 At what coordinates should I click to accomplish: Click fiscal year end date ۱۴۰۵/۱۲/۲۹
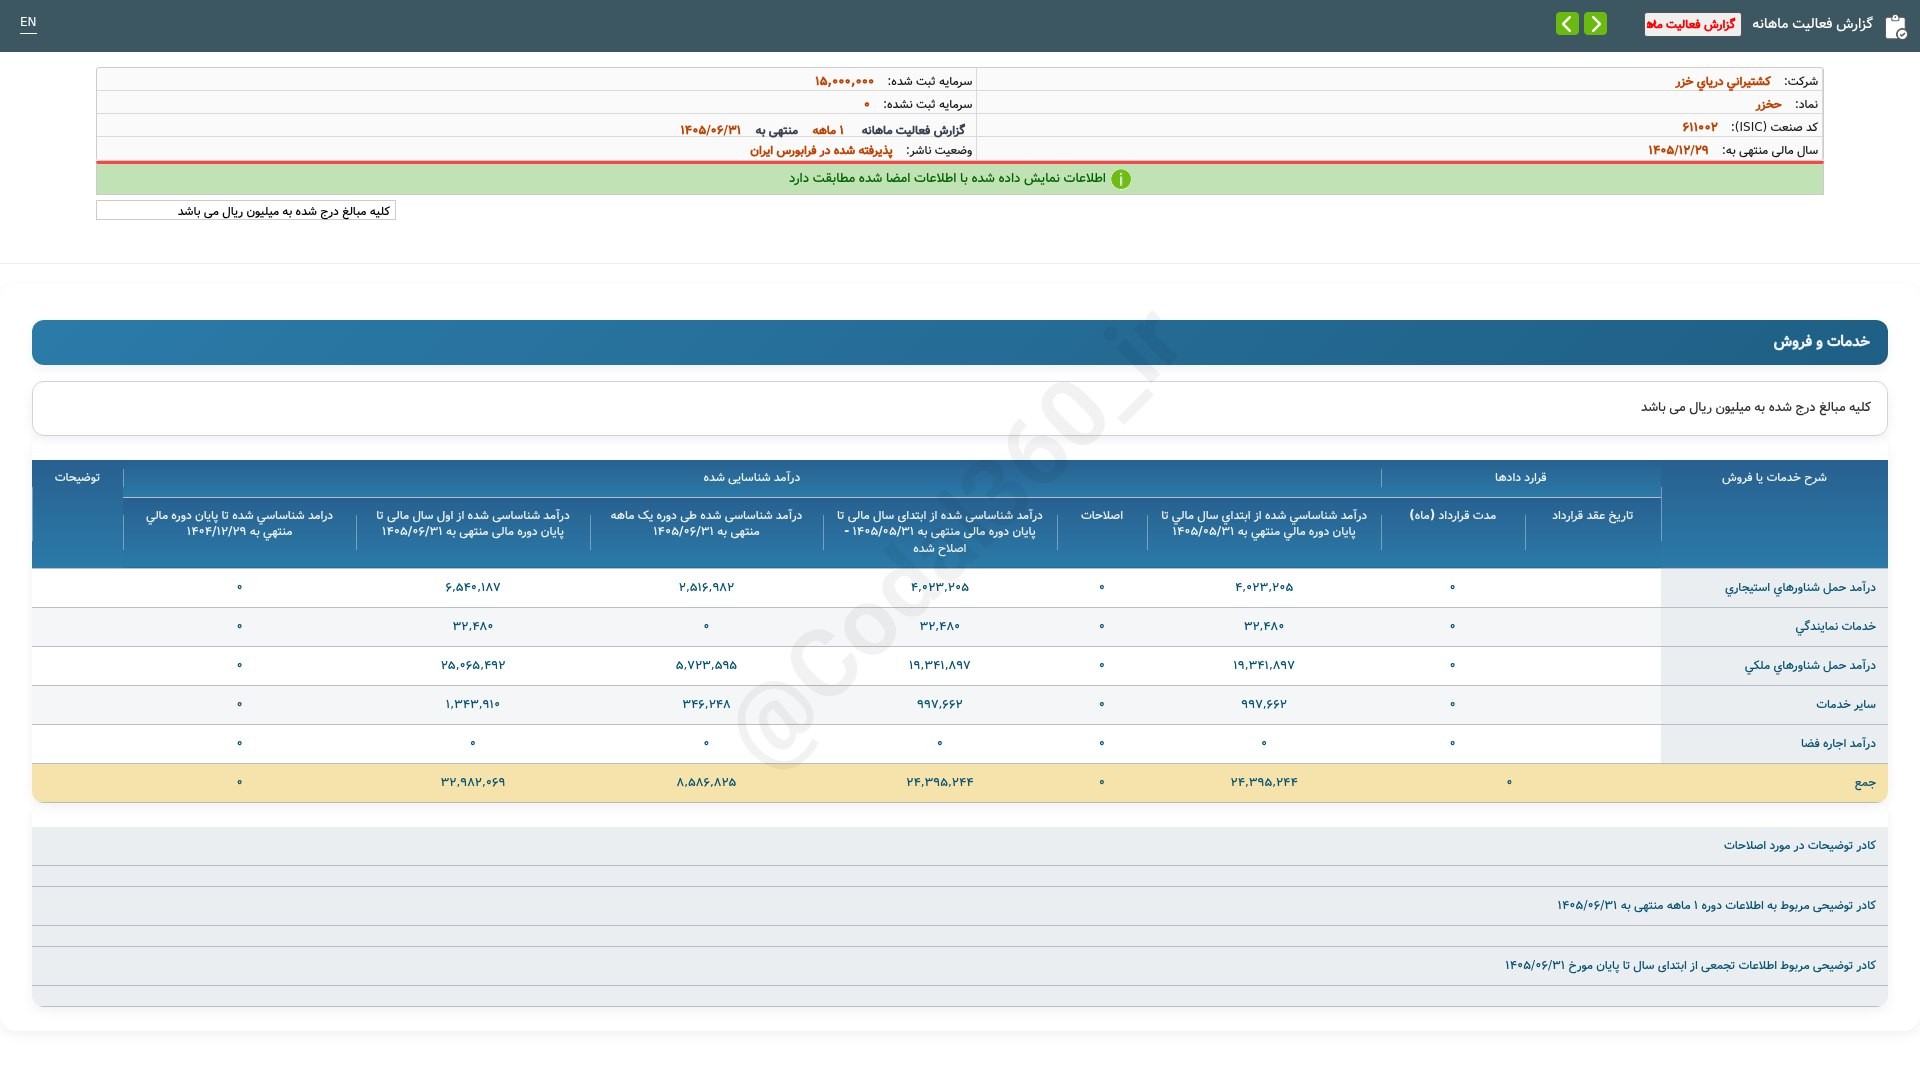pos(1678,150)
